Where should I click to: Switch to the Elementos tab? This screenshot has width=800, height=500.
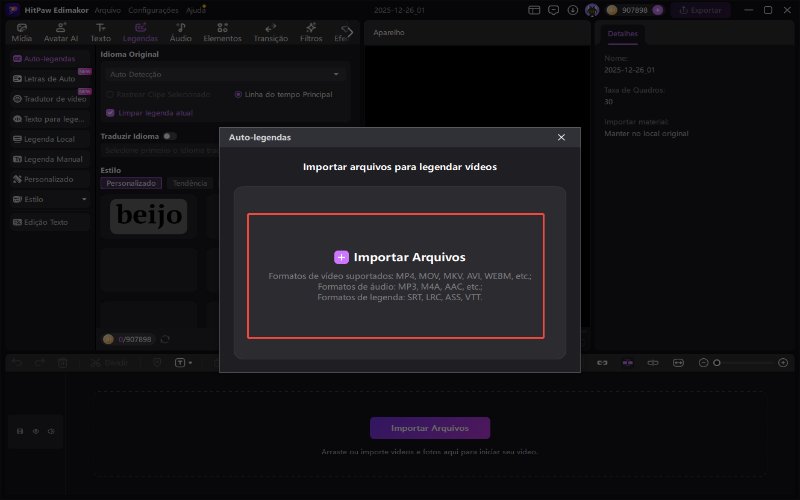tap(222, 33)
